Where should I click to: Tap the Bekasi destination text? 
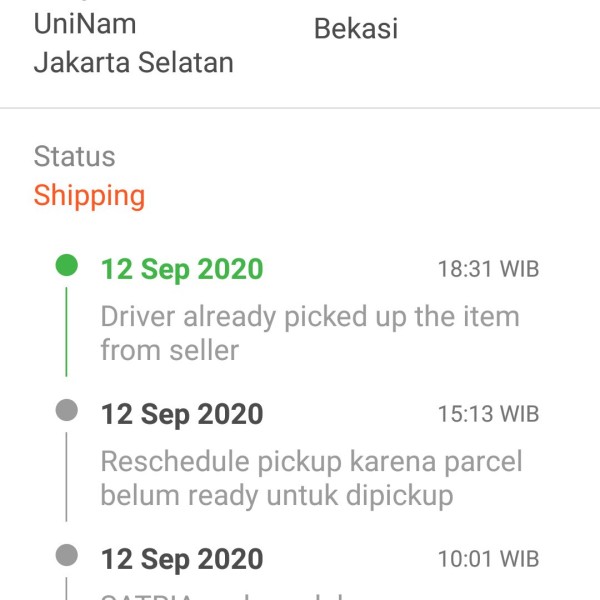[x=356, y=29]
